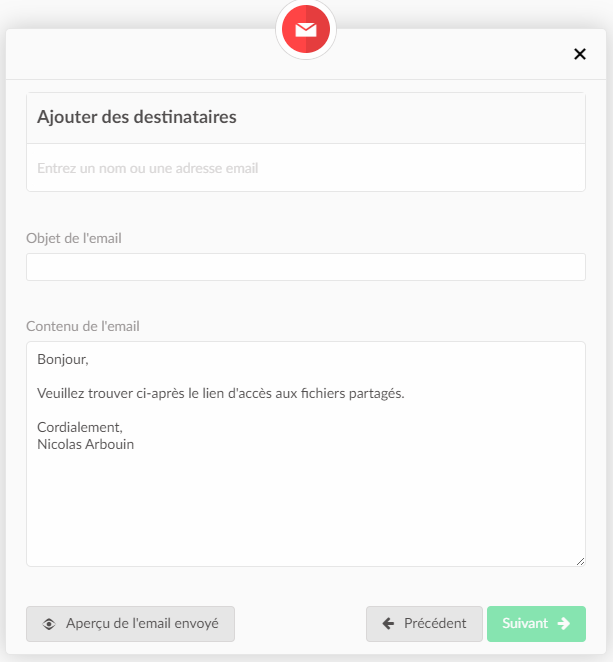Focus the recipient name or email field

[x=305, y=168]
